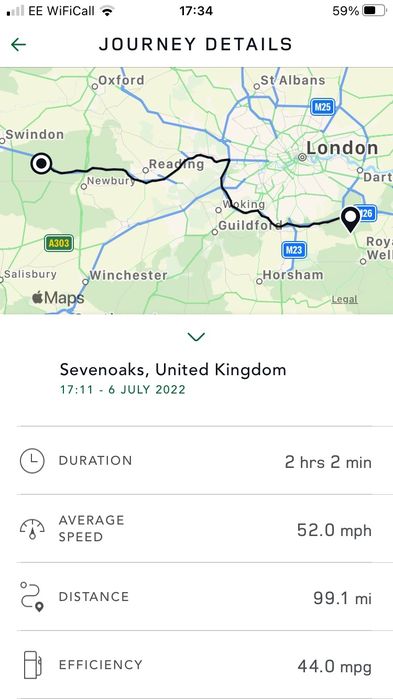Tap the Apple Maps logo
This screenshot has height=699, width=393.
coord(58,298)
